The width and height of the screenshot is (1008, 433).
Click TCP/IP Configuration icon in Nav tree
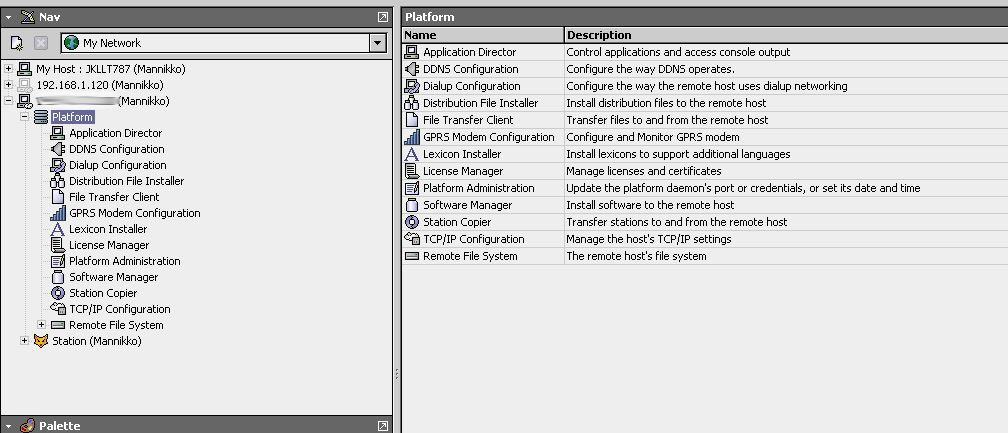click(x=57, y=309)
